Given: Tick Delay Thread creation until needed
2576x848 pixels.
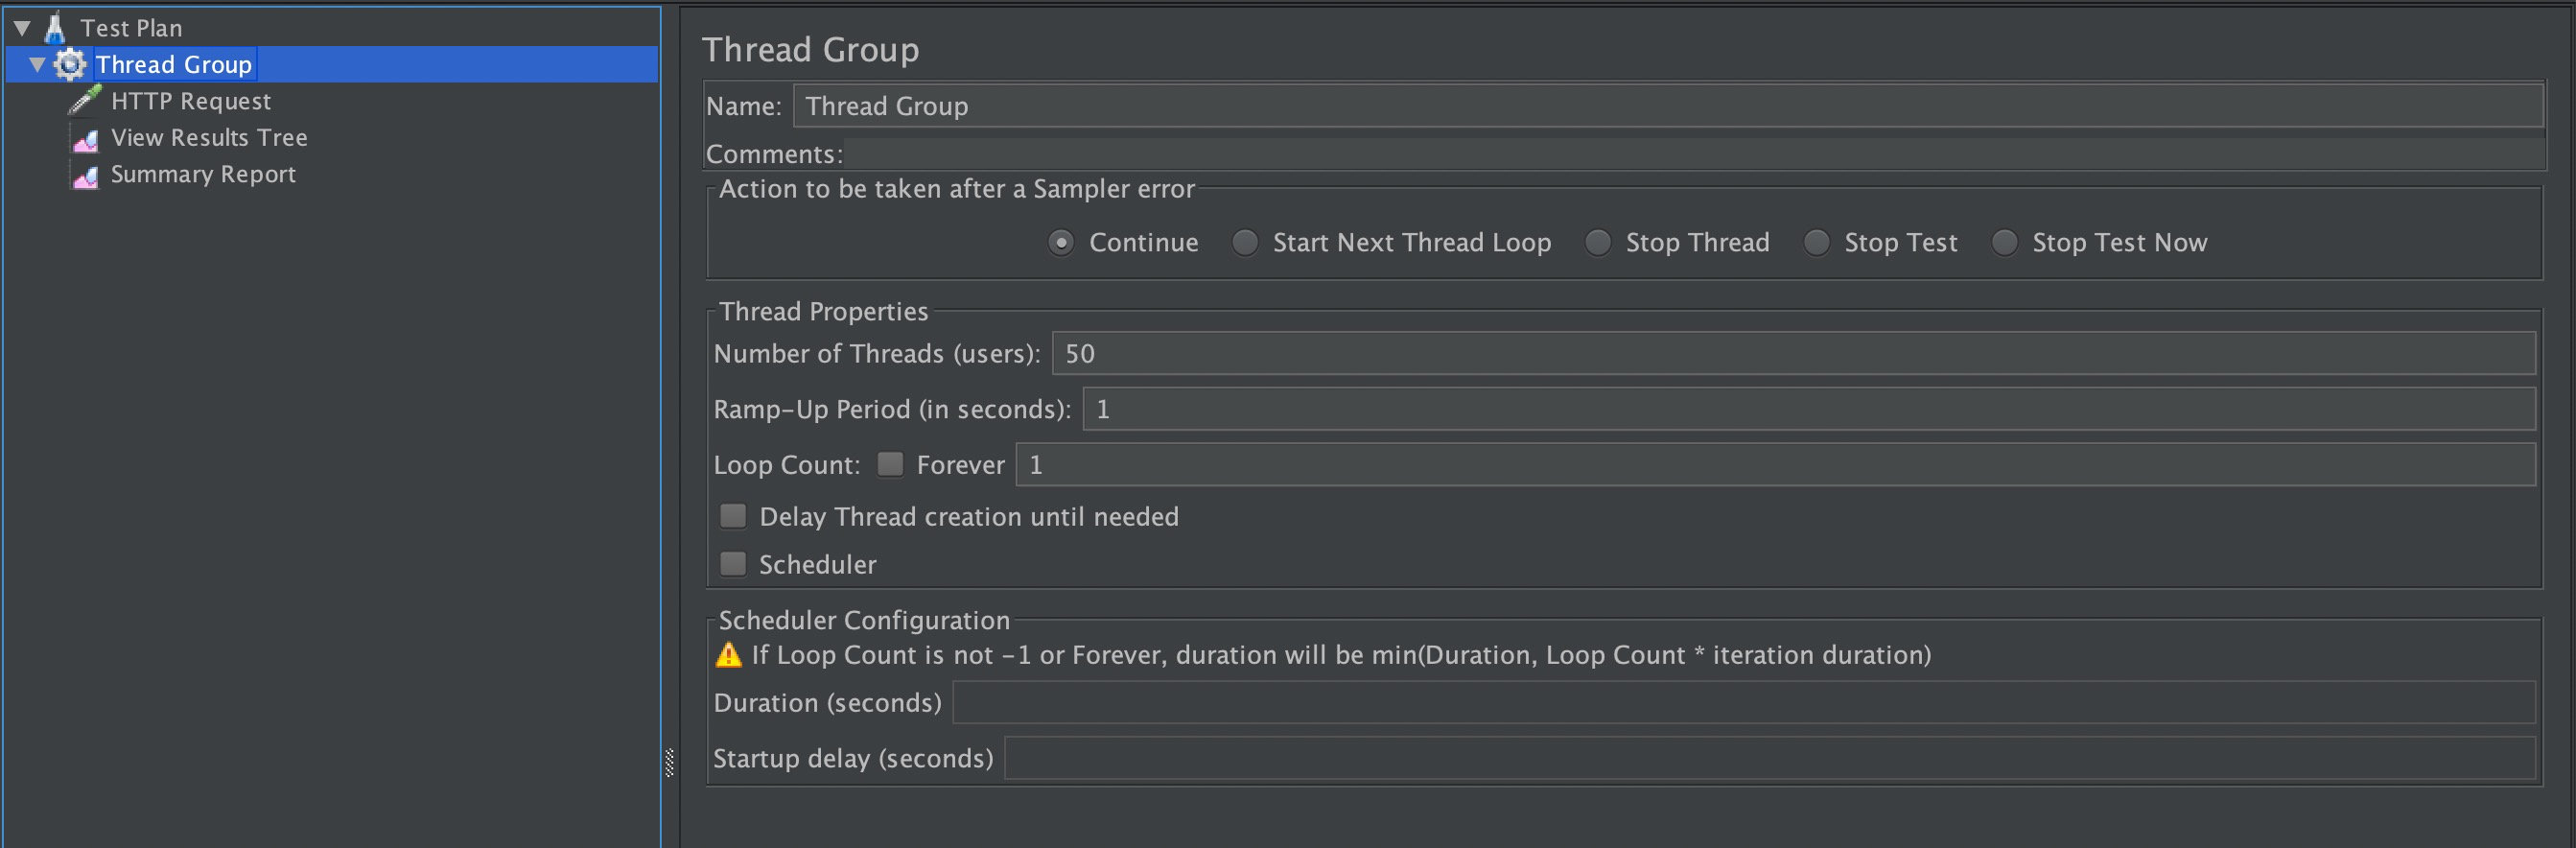Looking at the screenshot, I should [733, 516].
